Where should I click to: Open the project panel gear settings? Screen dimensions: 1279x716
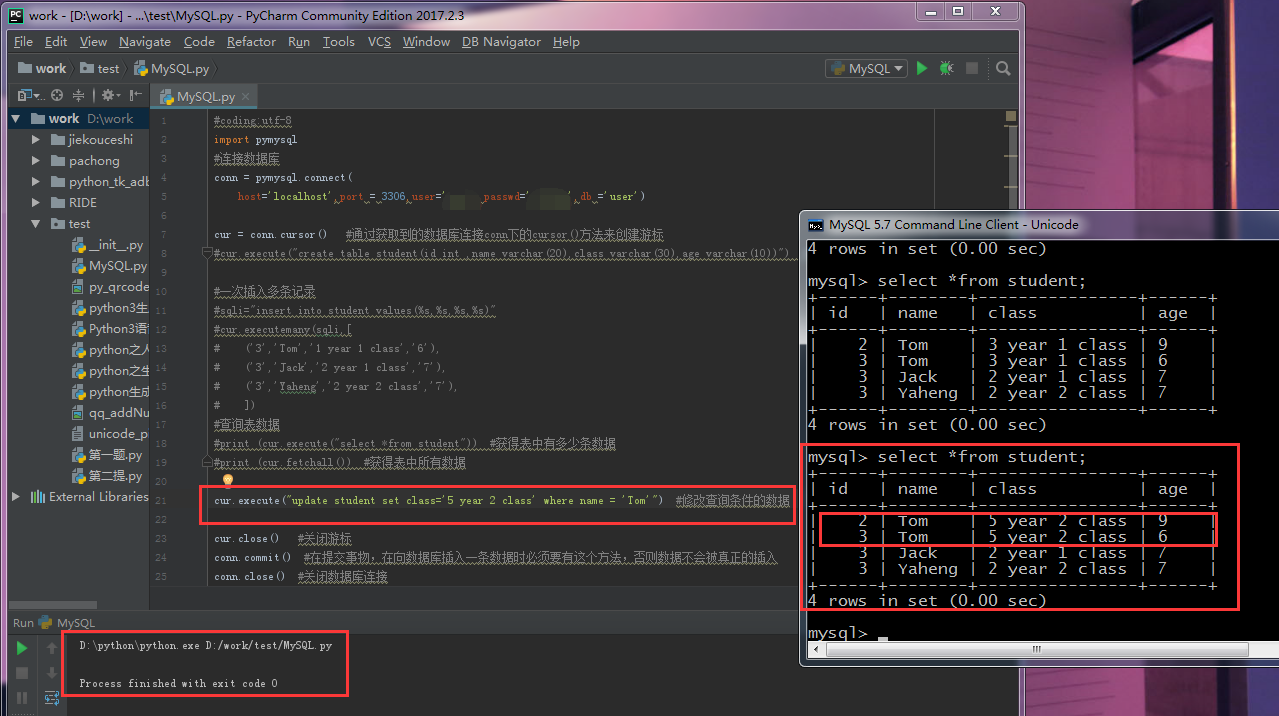tap(111, 95)
